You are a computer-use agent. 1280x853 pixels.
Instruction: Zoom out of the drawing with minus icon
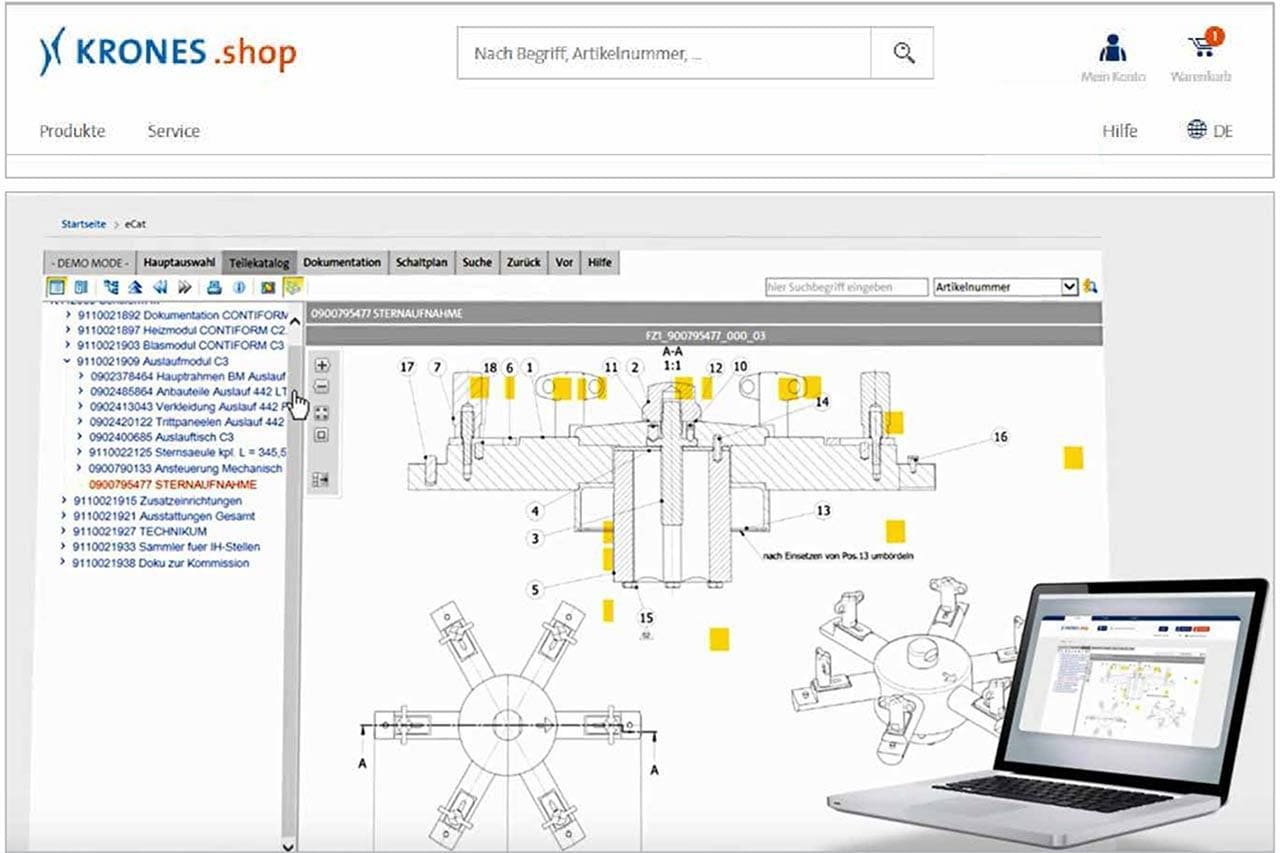(322, 386)
